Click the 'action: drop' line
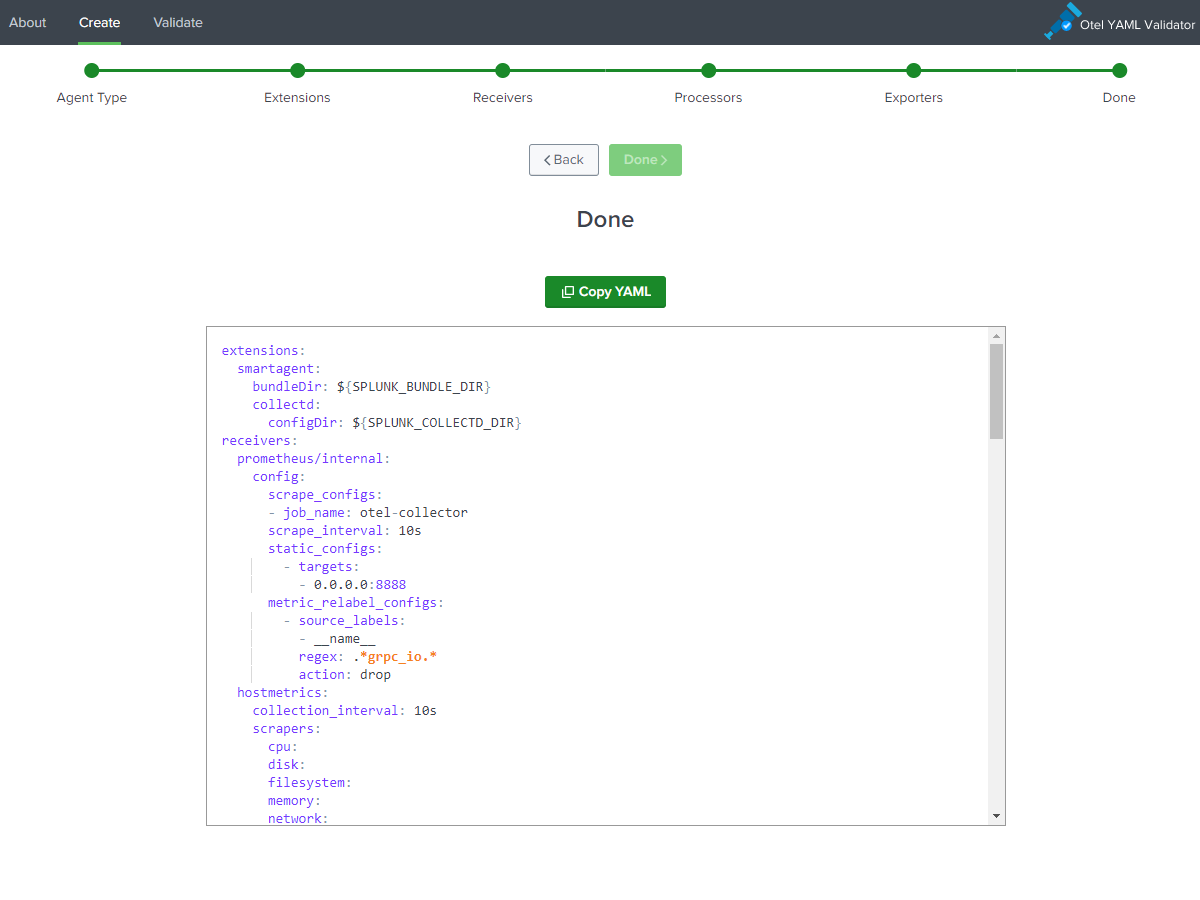 coord(345,675)
